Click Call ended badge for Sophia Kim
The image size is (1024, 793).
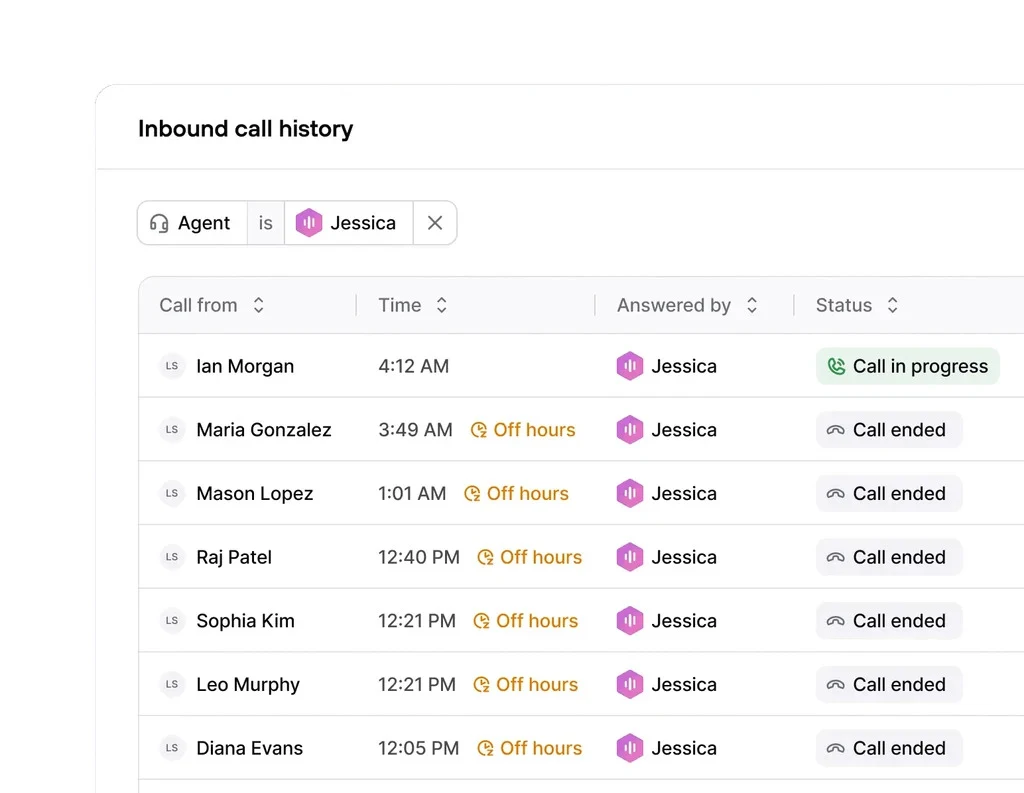889,621
